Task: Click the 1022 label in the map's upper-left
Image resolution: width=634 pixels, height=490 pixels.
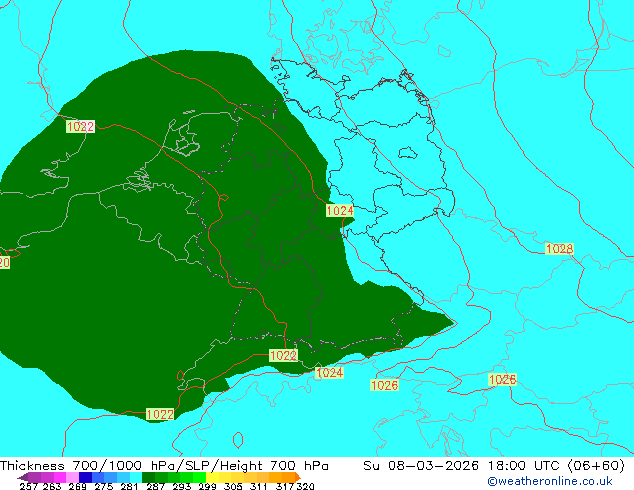Action: [80, 127]
